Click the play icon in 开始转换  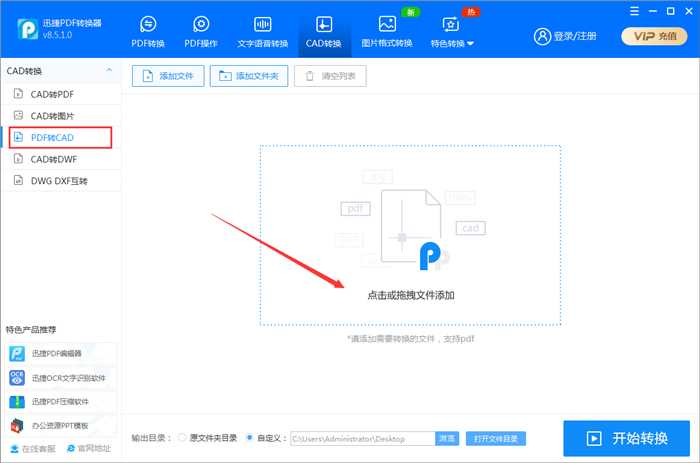(x=594, y=438)
